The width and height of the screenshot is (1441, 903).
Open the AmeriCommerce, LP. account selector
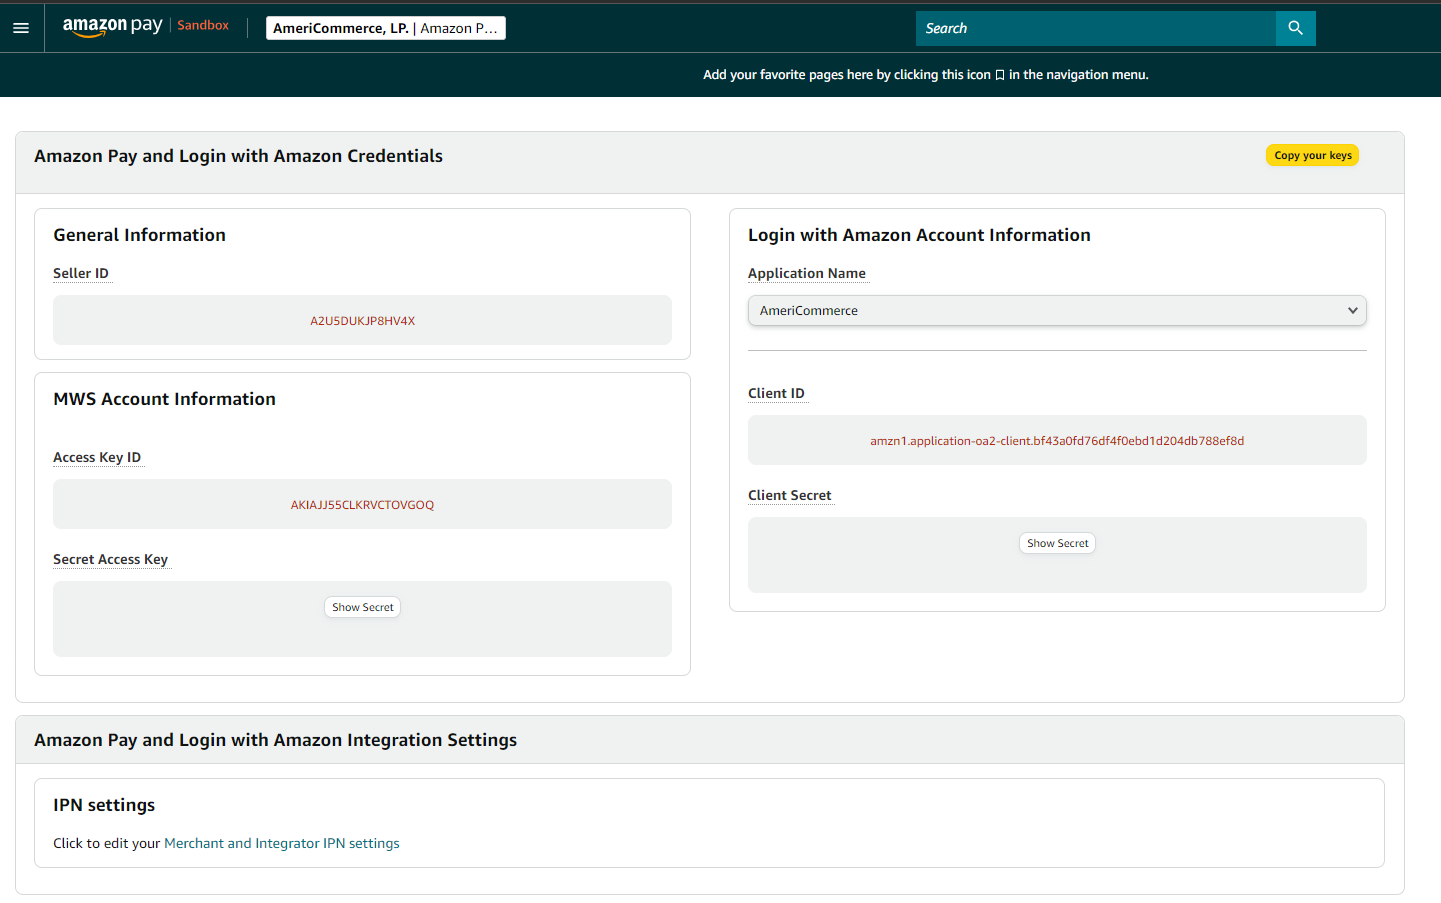(x=386, y=28)
